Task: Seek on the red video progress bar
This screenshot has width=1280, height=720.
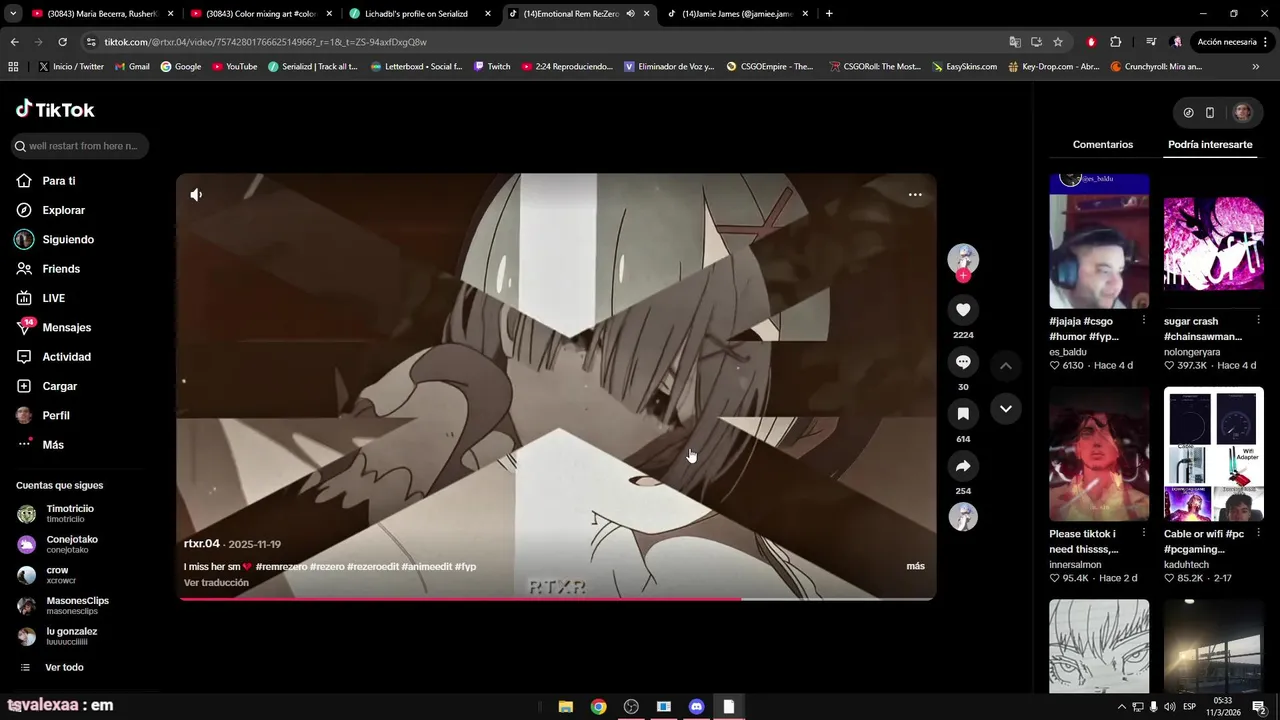Action: click(556, 598)
